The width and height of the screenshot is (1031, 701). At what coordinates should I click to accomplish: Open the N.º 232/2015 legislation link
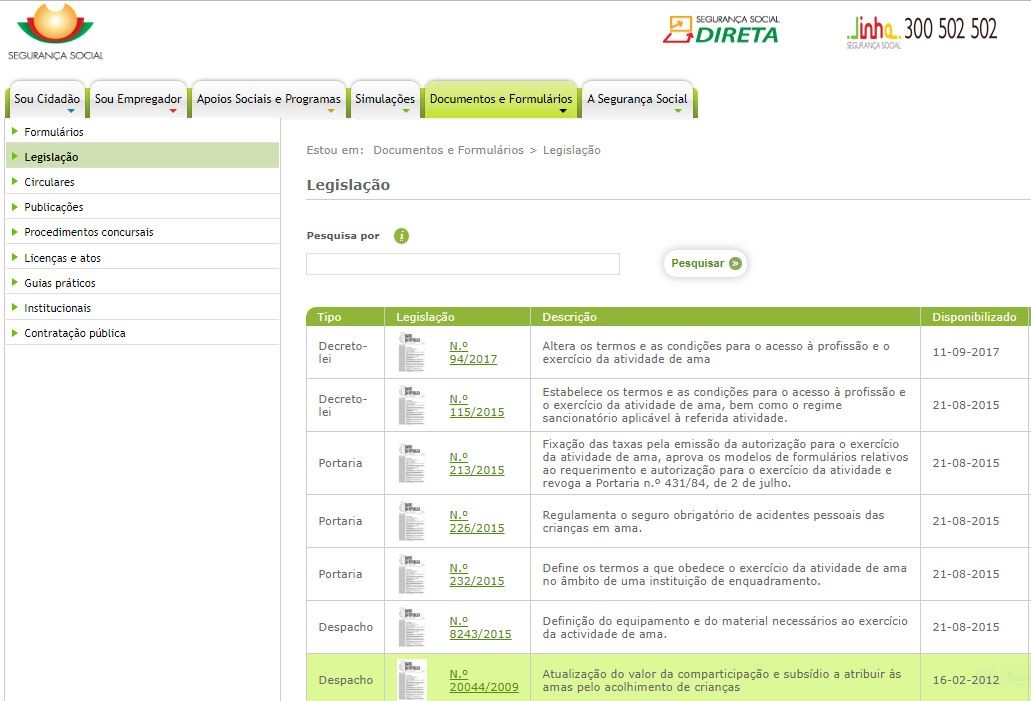[x=476, y=574]
